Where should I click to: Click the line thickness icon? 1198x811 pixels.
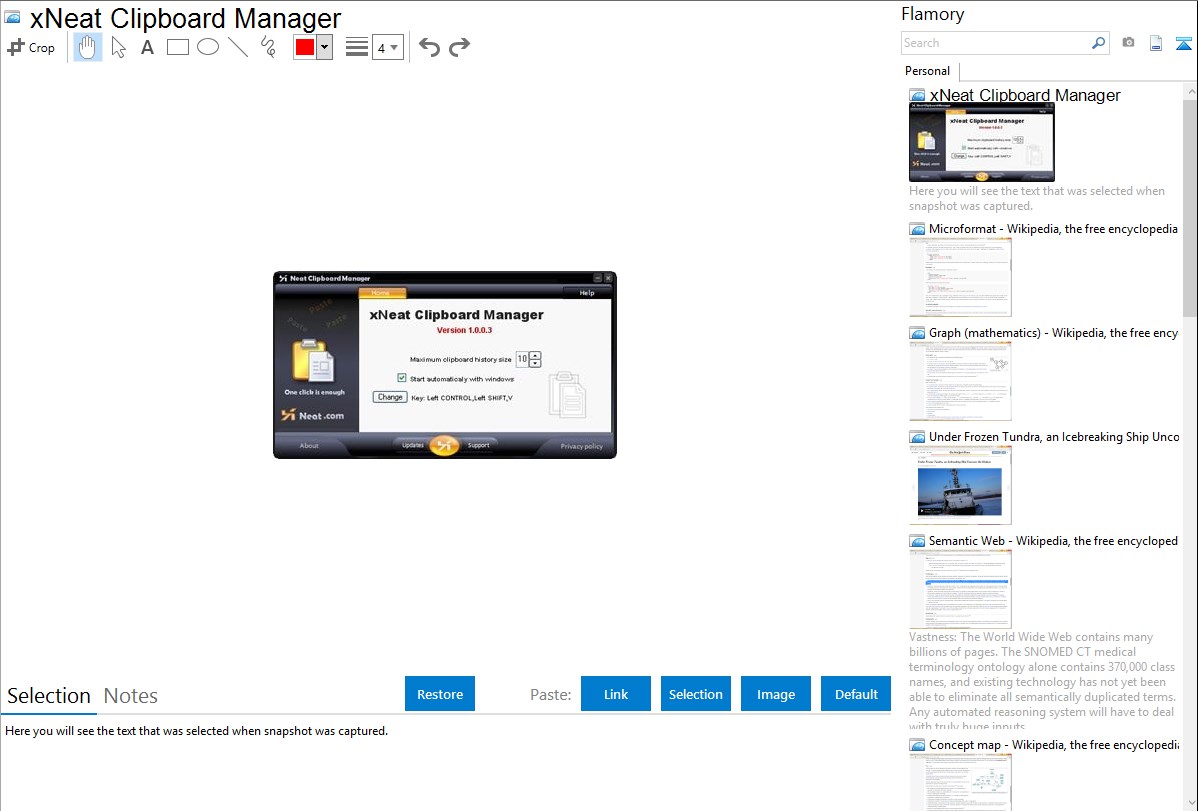357,47
